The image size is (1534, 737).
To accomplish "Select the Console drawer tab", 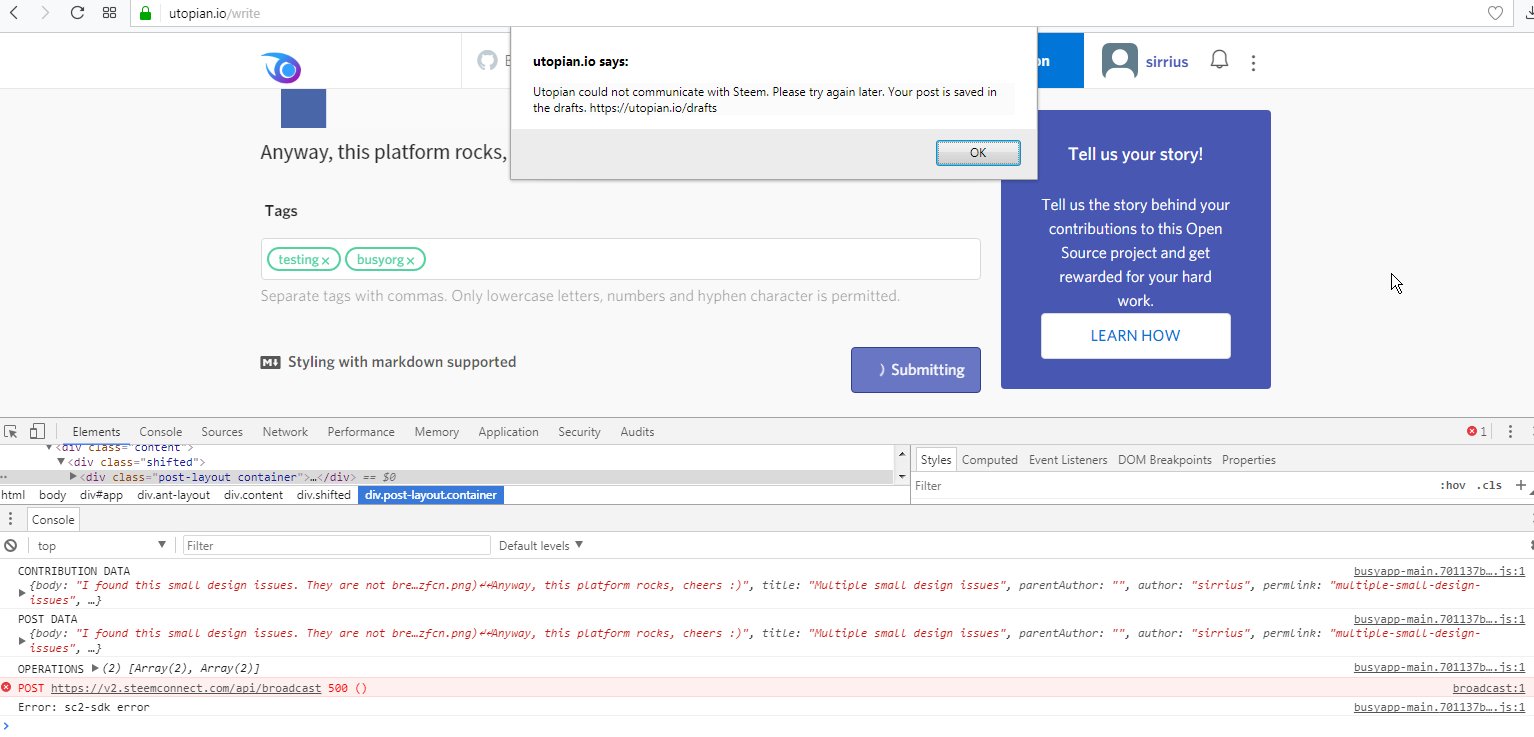I will click(53, 519).
